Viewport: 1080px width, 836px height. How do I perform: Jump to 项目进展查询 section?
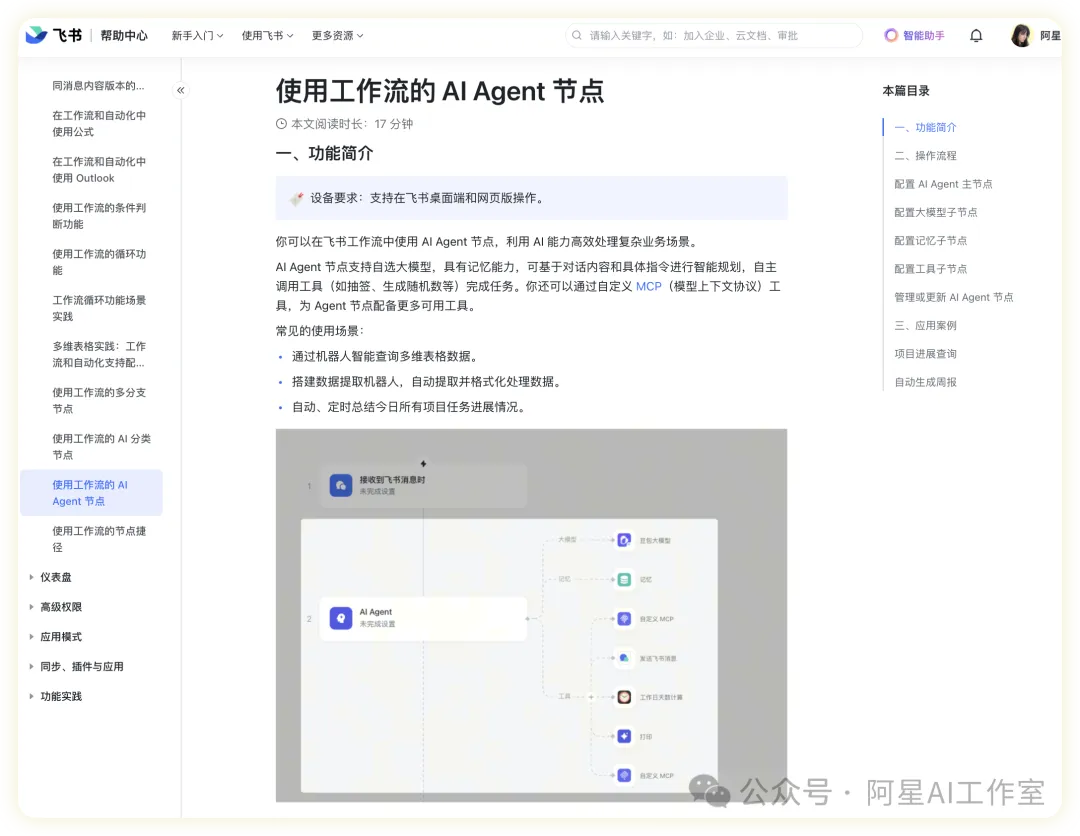tap(925, 353)
